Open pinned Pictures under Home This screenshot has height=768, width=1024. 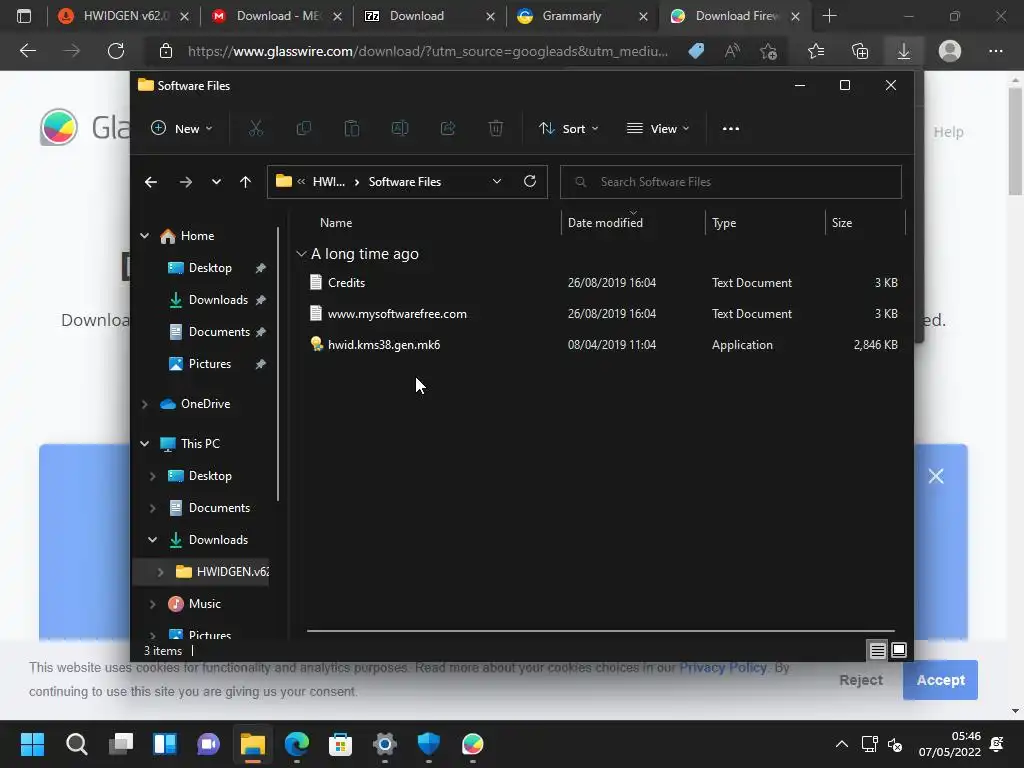point(210,364)
